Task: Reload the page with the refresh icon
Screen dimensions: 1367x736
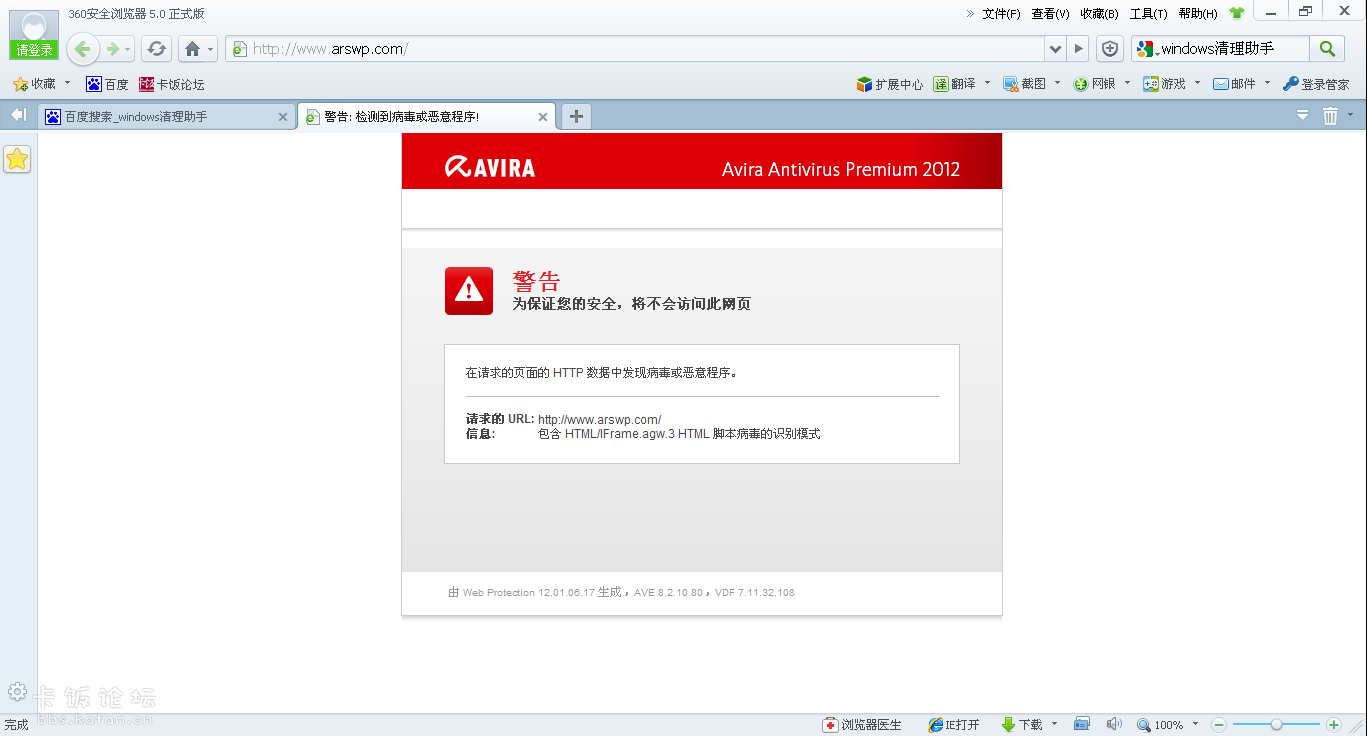Action: tap(156, 49)
